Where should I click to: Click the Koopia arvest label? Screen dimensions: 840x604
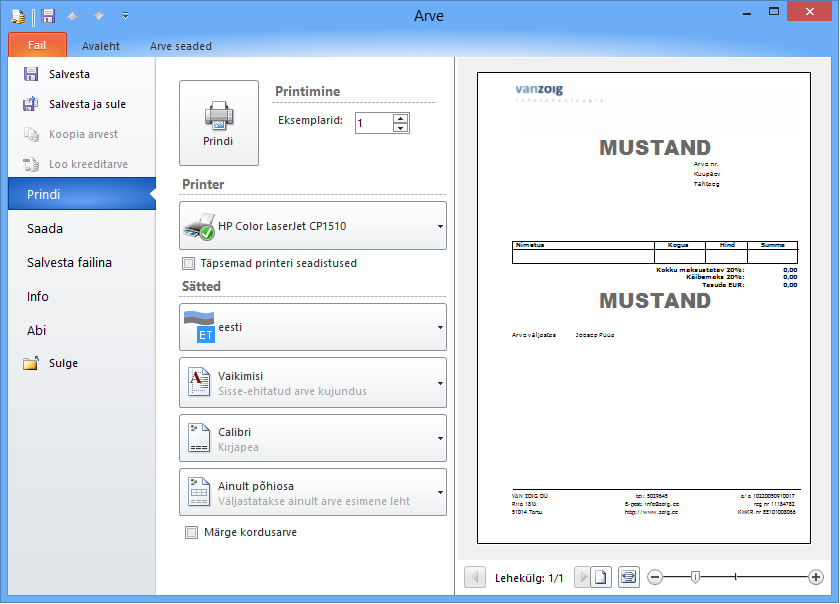click(83, 134)
